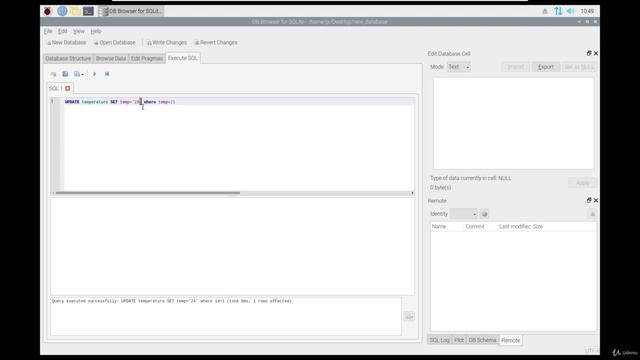The width and height of the screenshot is (640, 360).
Task: Open the View menu
Action: coord(79,31)
